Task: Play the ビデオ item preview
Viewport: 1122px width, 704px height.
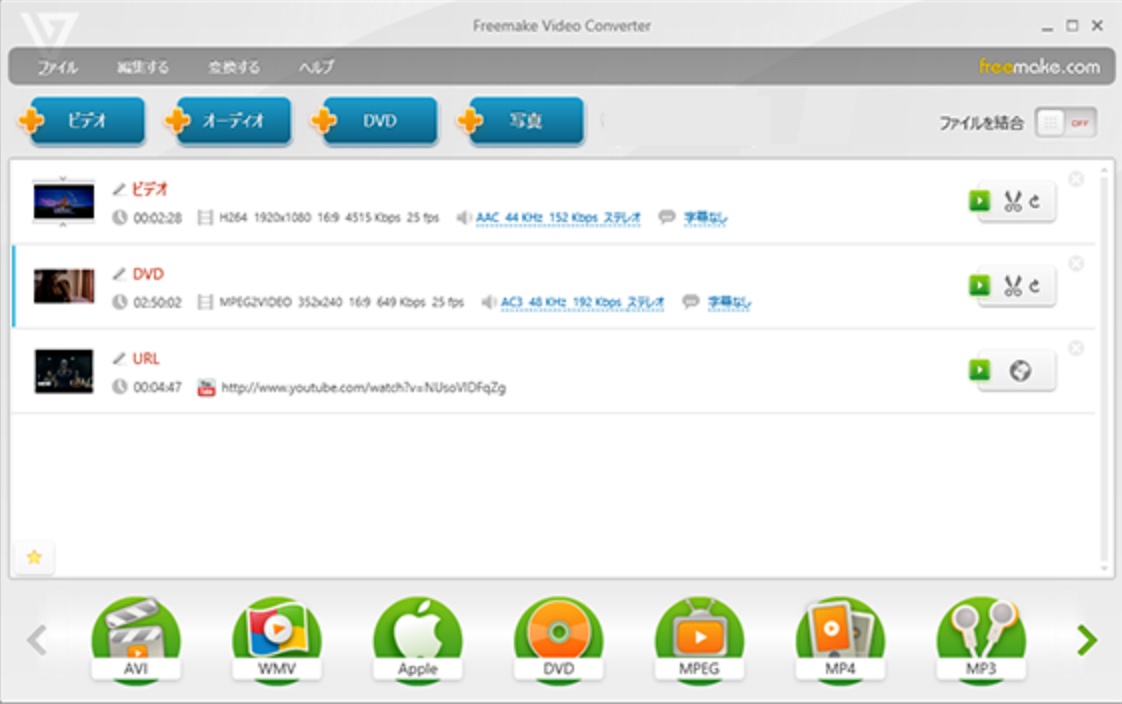Action: pyautogui.click(x=980, y=201)
